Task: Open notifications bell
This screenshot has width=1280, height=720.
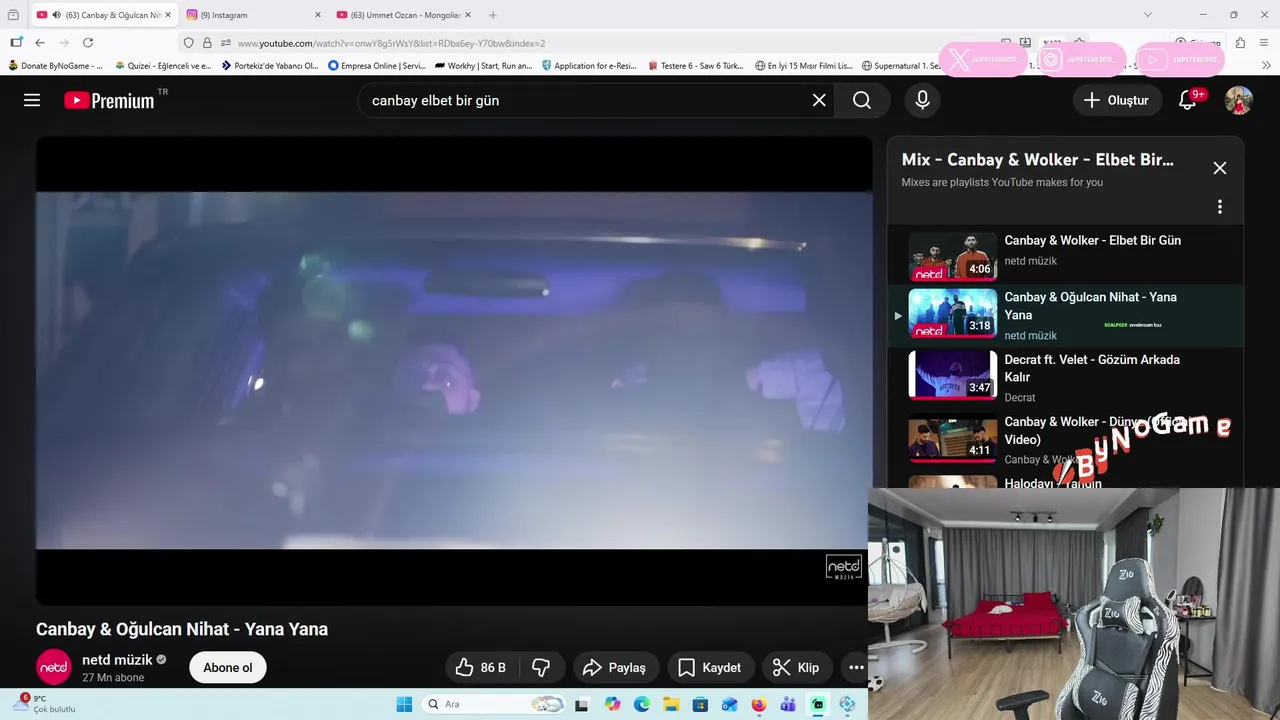Action: [1188, 100]
